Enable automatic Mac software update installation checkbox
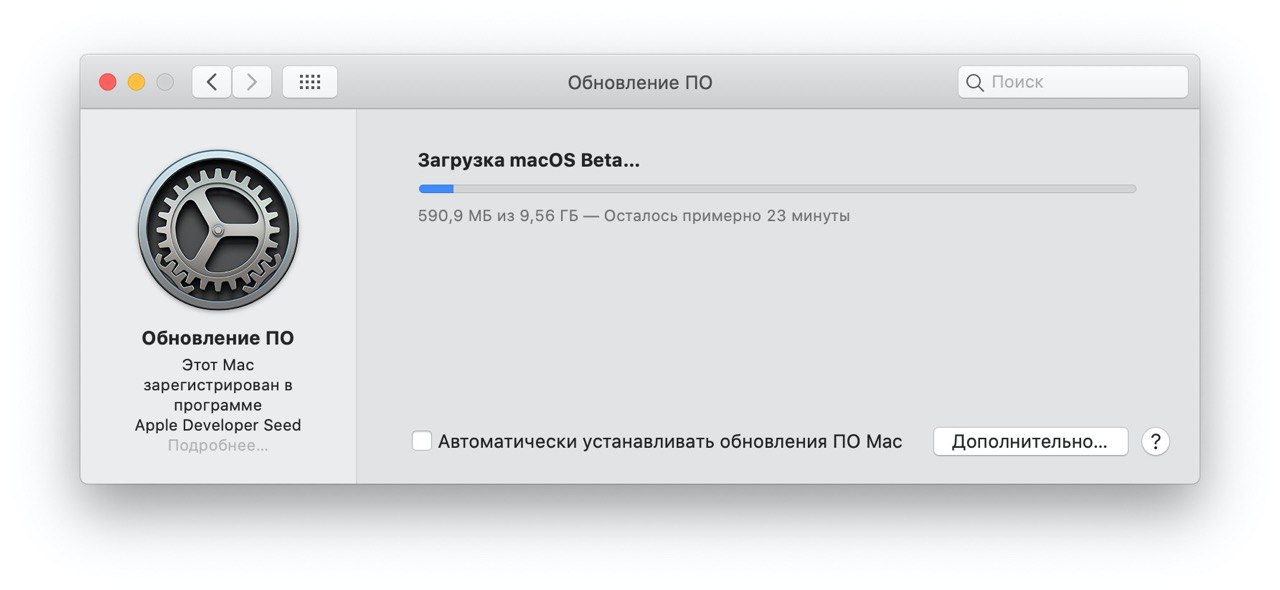1280x590 pixels. click(422, 441)
